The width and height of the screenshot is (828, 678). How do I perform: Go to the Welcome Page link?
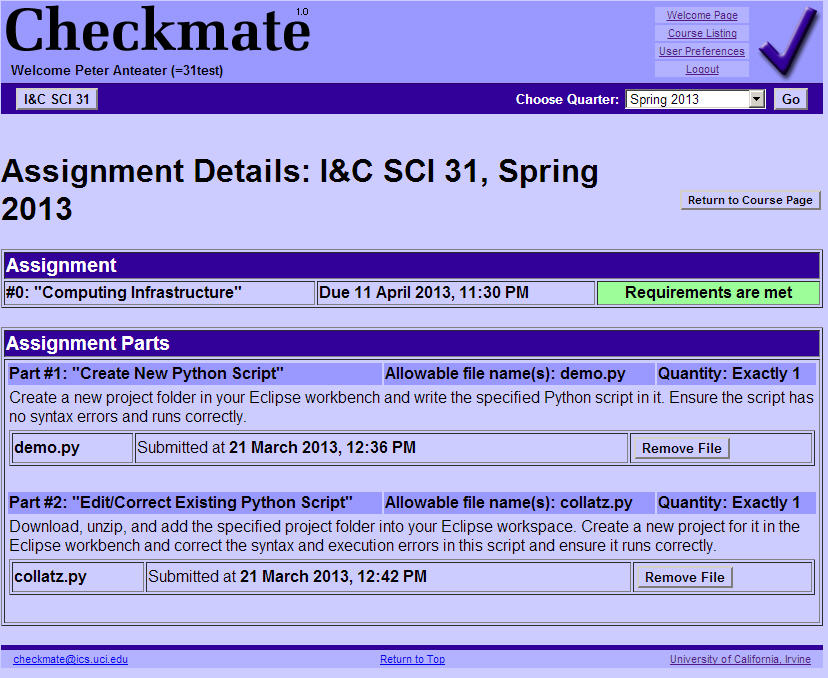point(702,15)
